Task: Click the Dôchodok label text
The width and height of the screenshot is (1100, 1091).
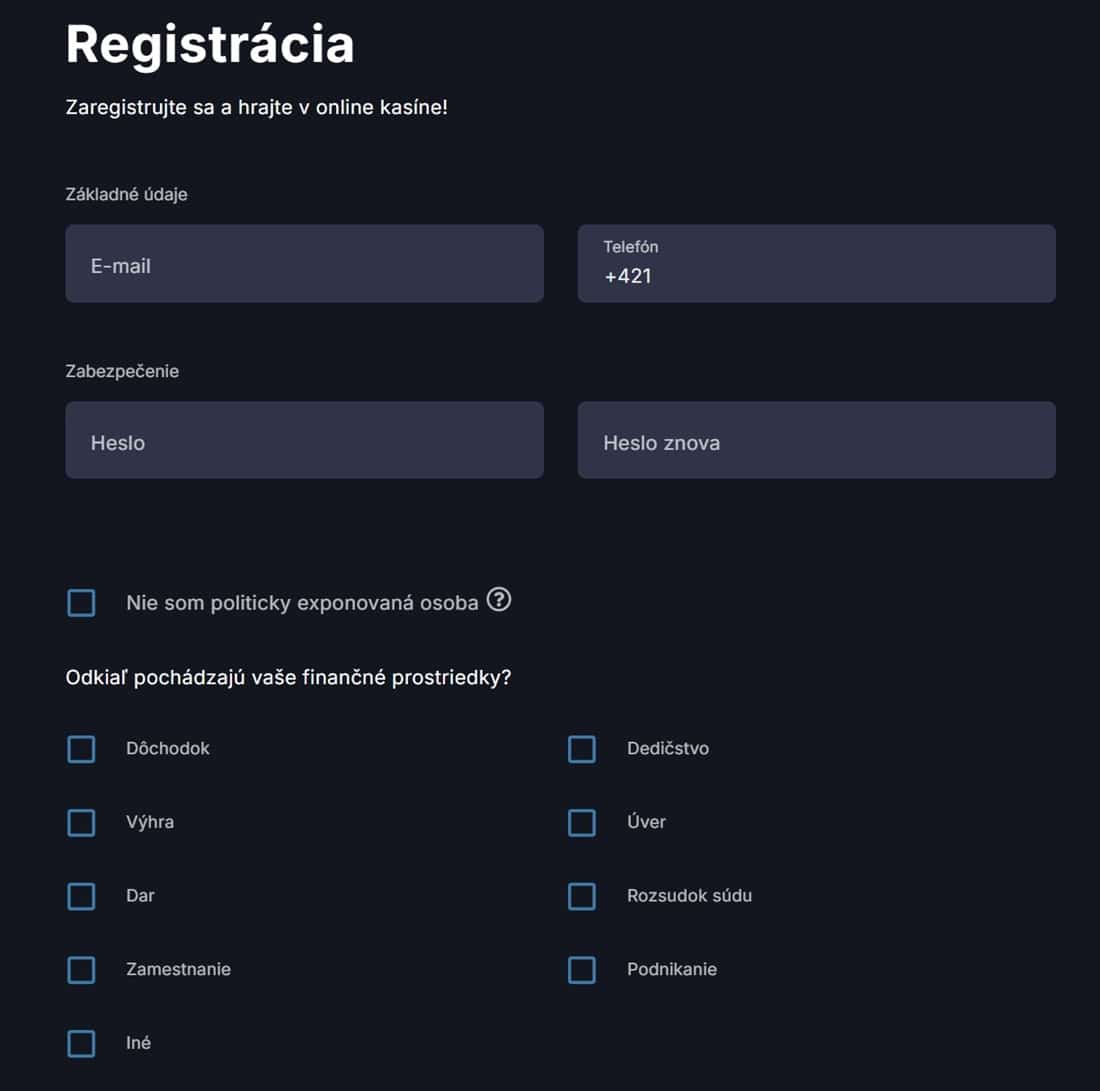Action: tap(168, 749)
